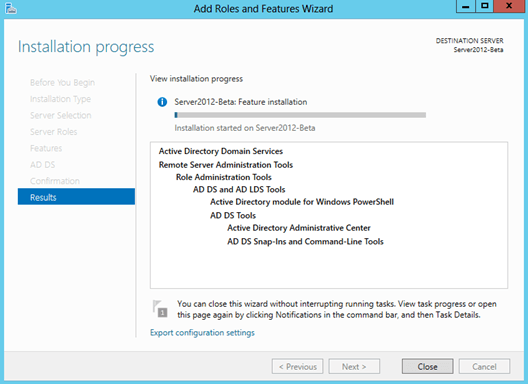The image size is (528, 384).
Task: Click the Cancel button
Action: coord(484,366)
